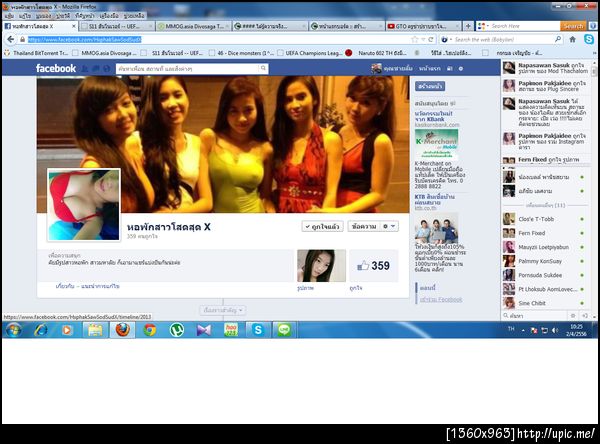Image resolution: width=600 pixels, height=444 pixels.
Task: Open the Windows Start button
Action: point(13,330)
